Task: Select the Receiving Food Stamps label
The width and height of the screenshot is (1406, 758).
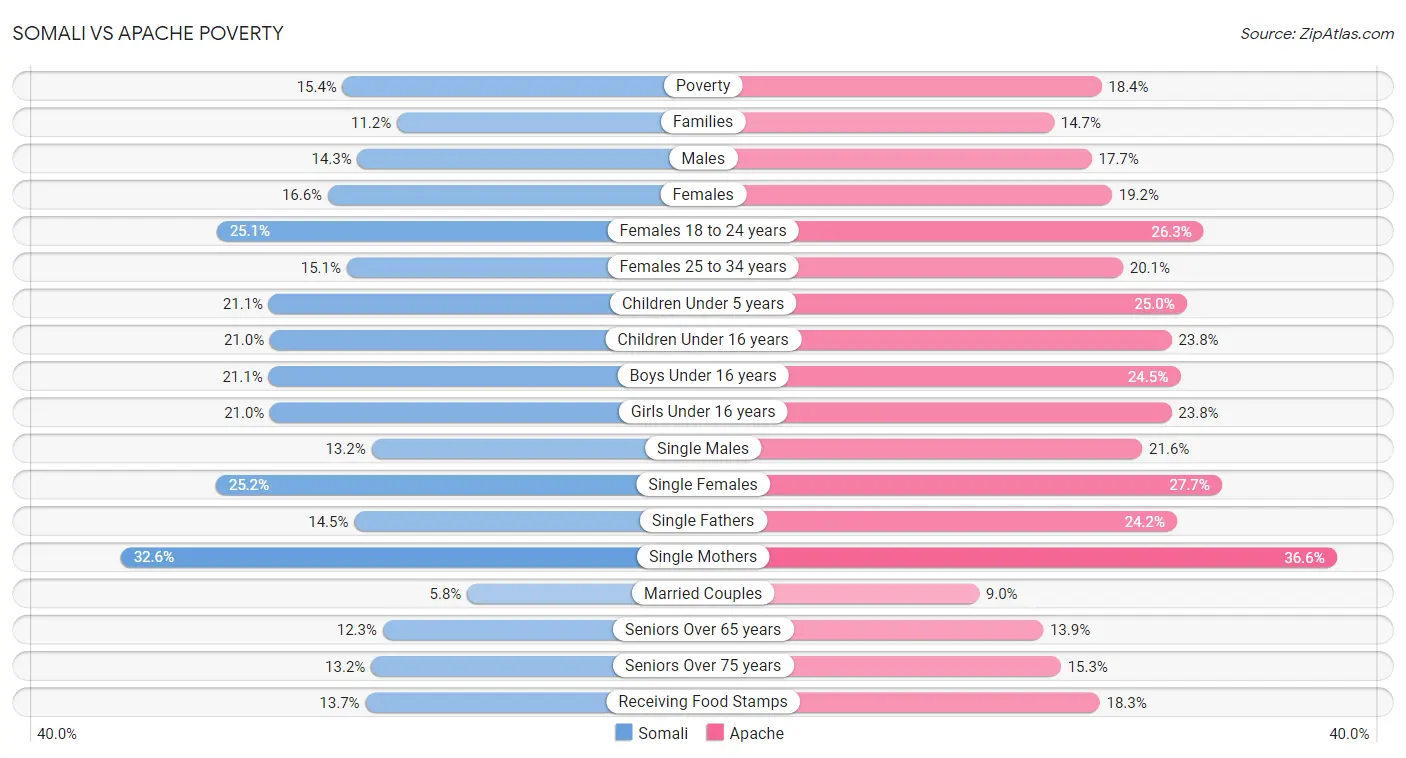Action: pos(703,702)
